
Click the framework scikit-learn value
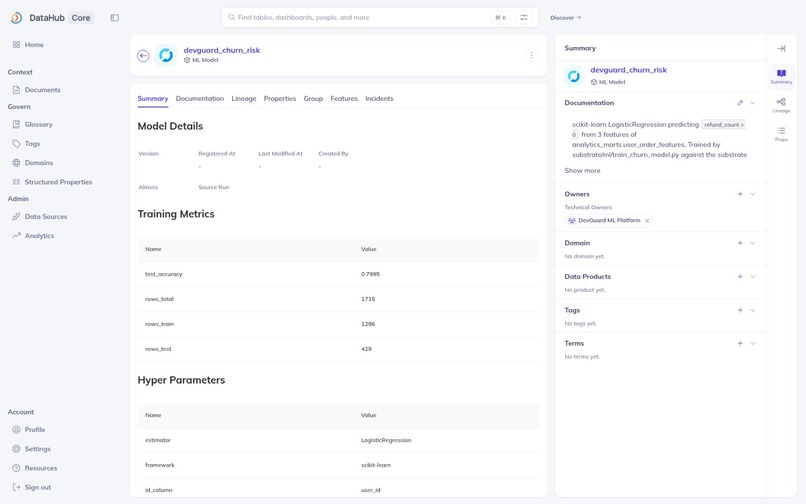pyautogui.click(x=376, y=465)
